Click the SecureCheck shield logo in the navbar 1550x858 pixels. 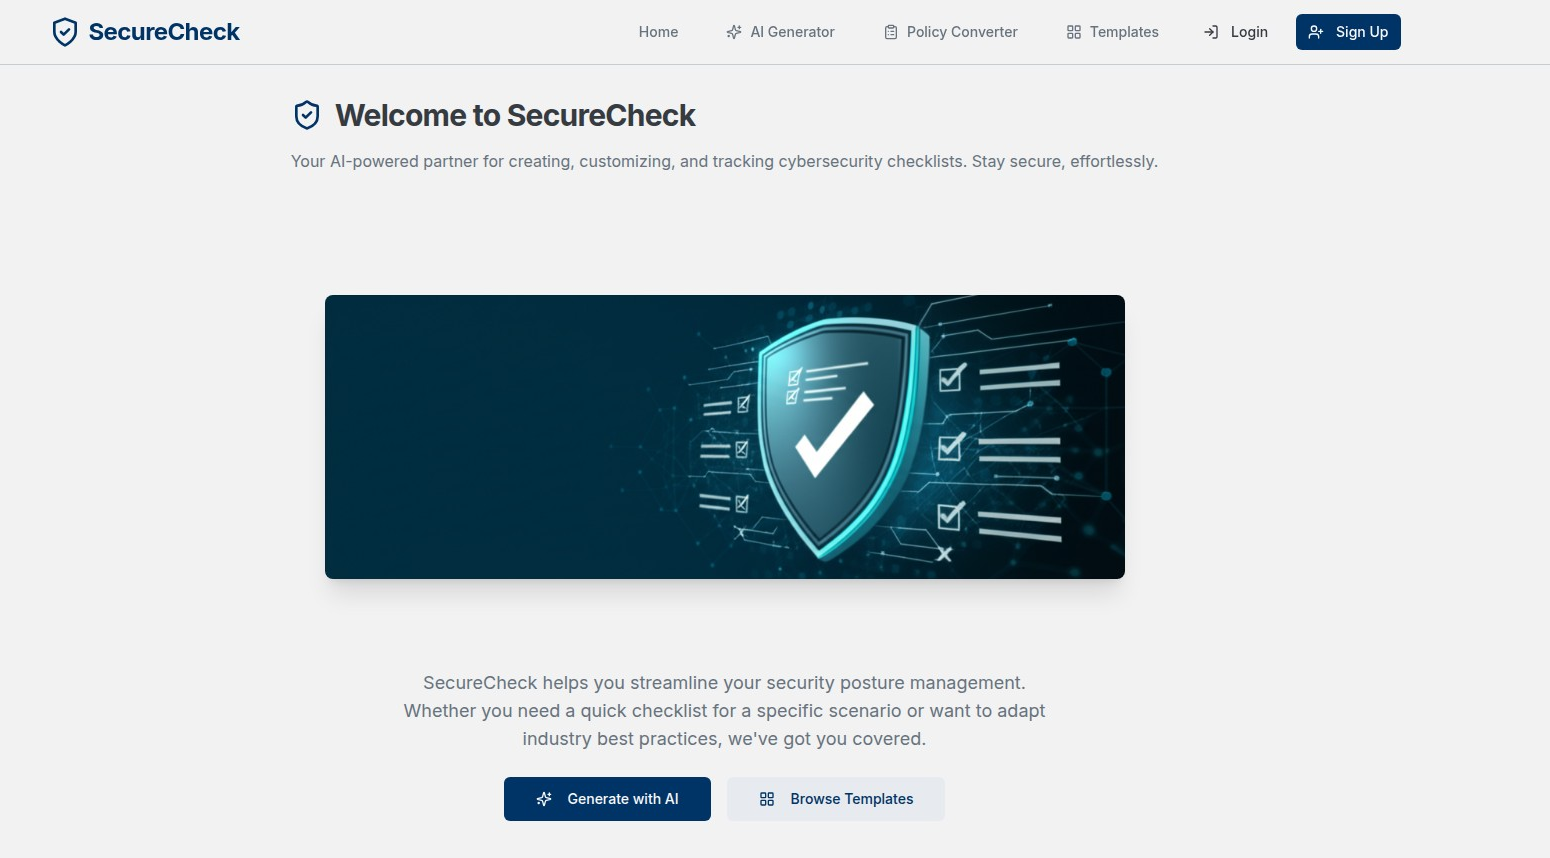point(65,32)
